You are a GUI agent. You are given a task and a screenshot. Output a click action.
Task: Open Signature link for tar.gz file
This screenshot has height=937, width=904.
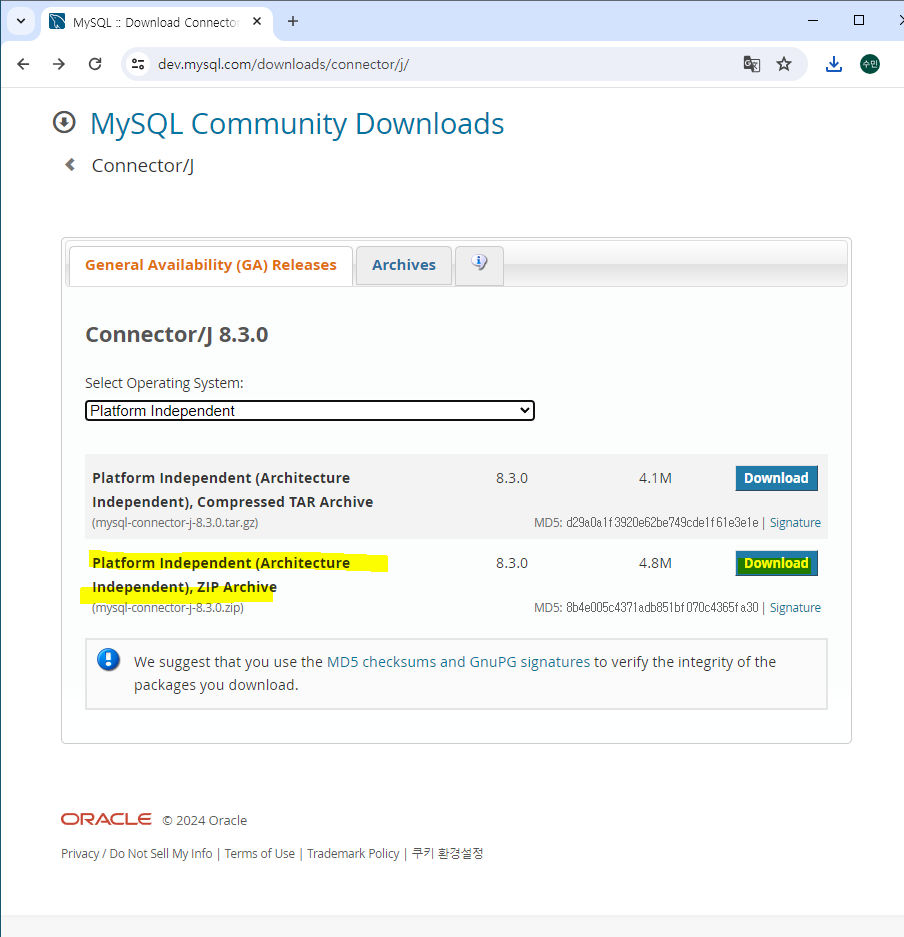[795, 523]
